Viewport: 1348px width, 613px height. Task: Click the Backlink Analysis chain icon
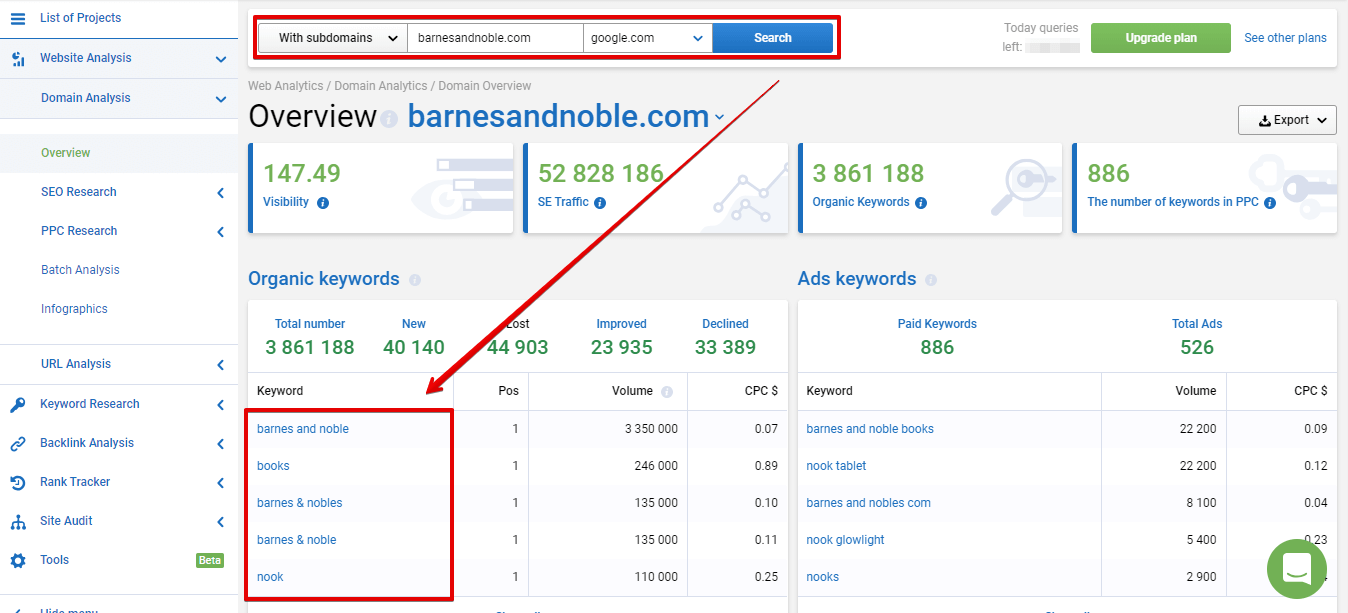point(18,444)
